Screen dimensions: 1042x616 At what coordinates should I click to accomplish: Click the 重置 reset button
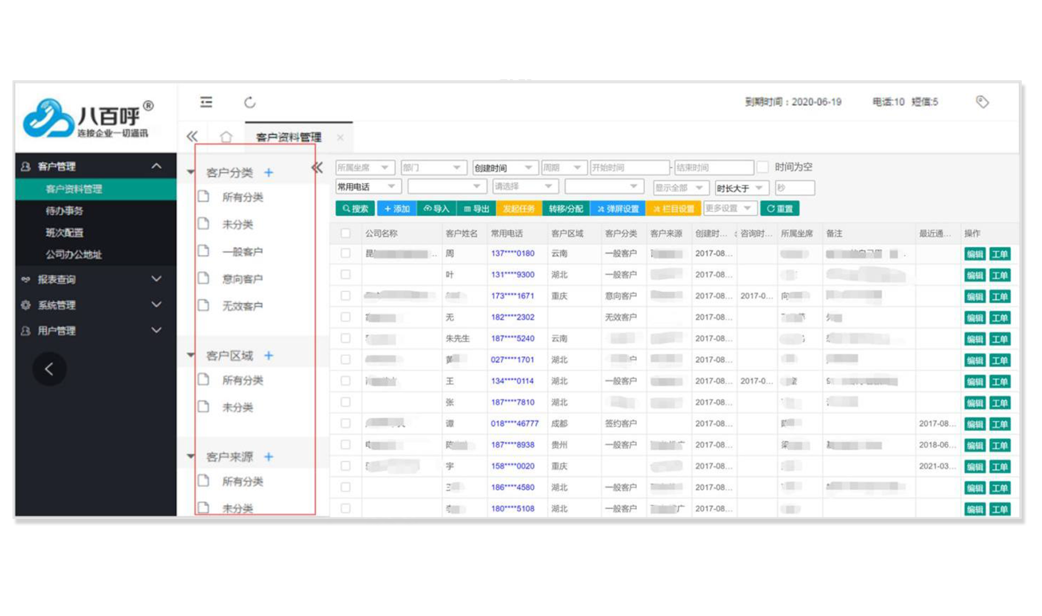point(780,209)
